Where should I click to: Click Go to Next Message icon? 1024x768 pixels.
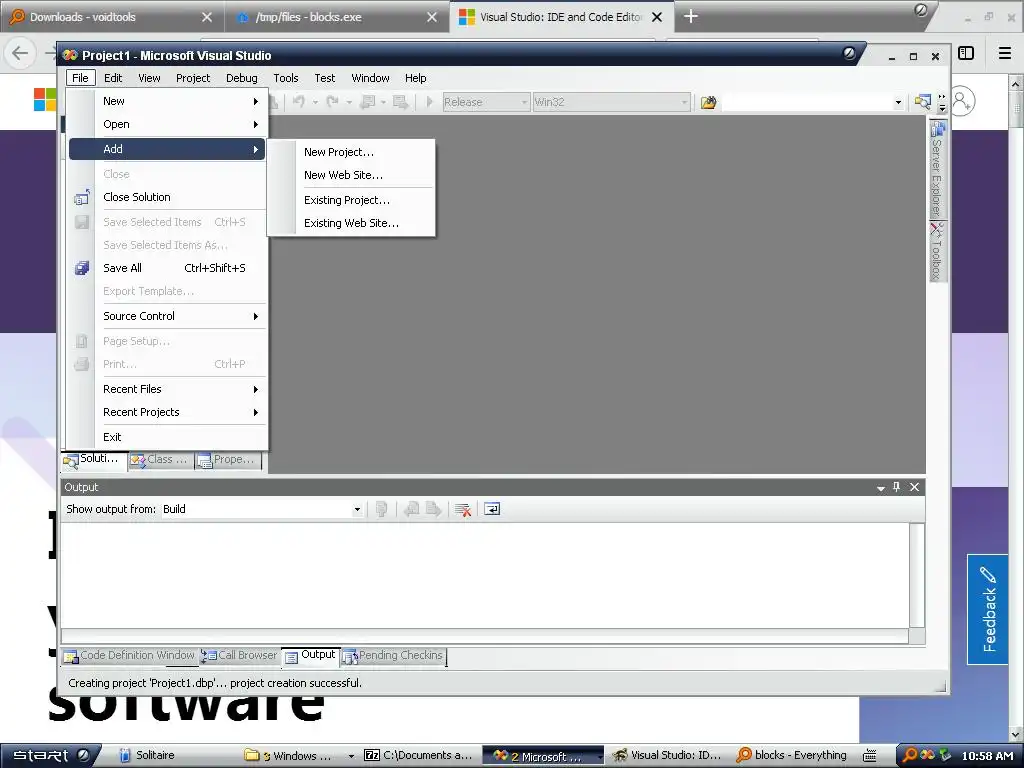click(x=433, y=509)
